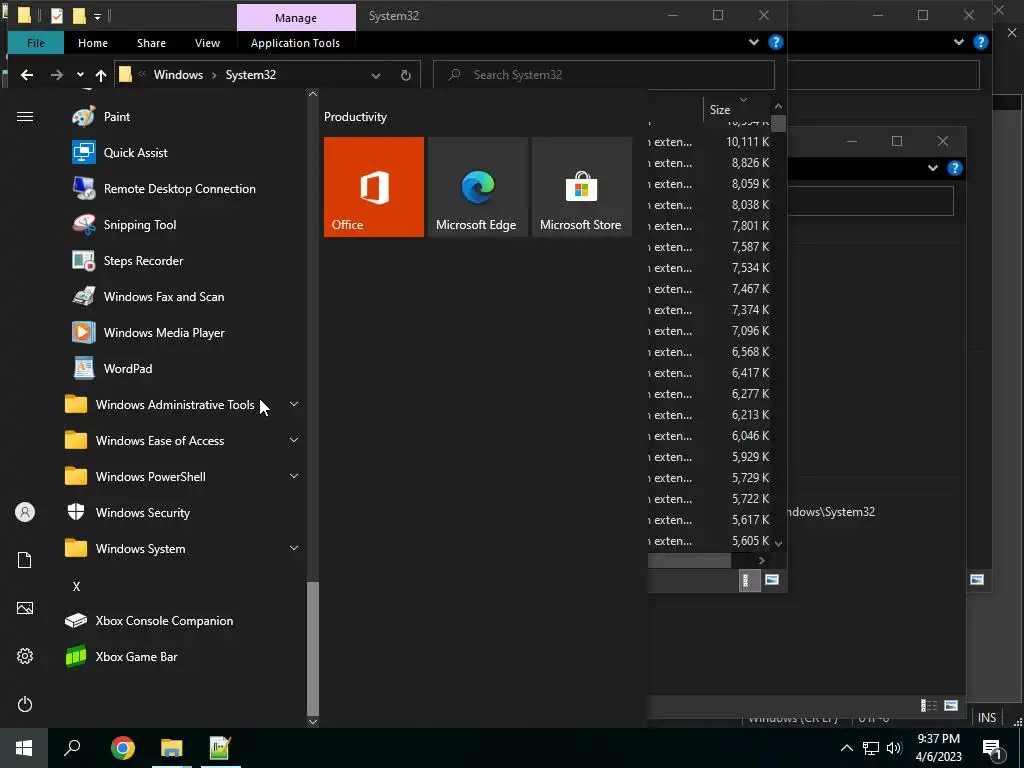Click the volume icon in system tray
The width and height of the screenshot is (1024, 768).
pos(894,748)
